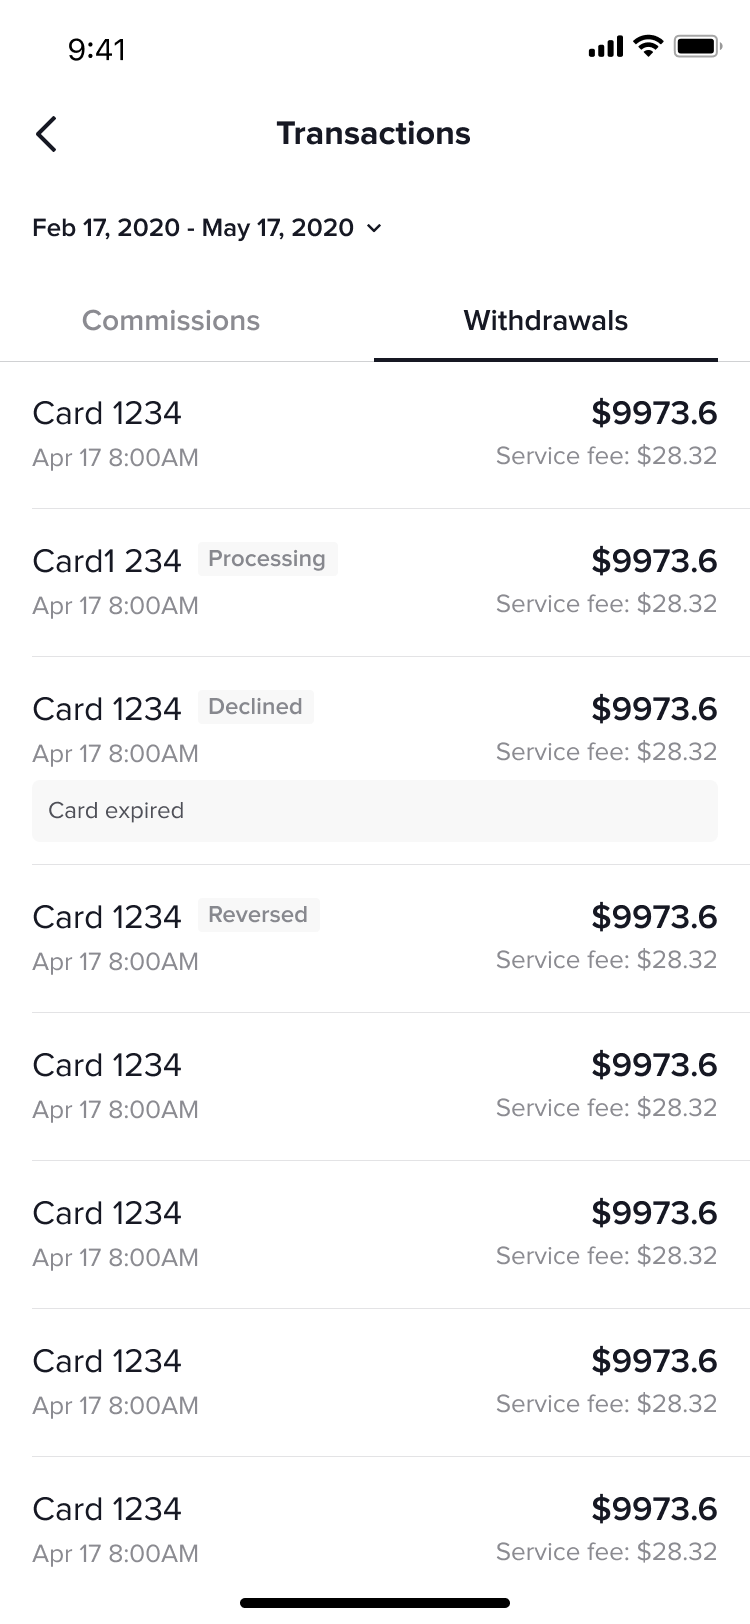
Task: Tap the Card expired notice
Action: tap(374, 811)
